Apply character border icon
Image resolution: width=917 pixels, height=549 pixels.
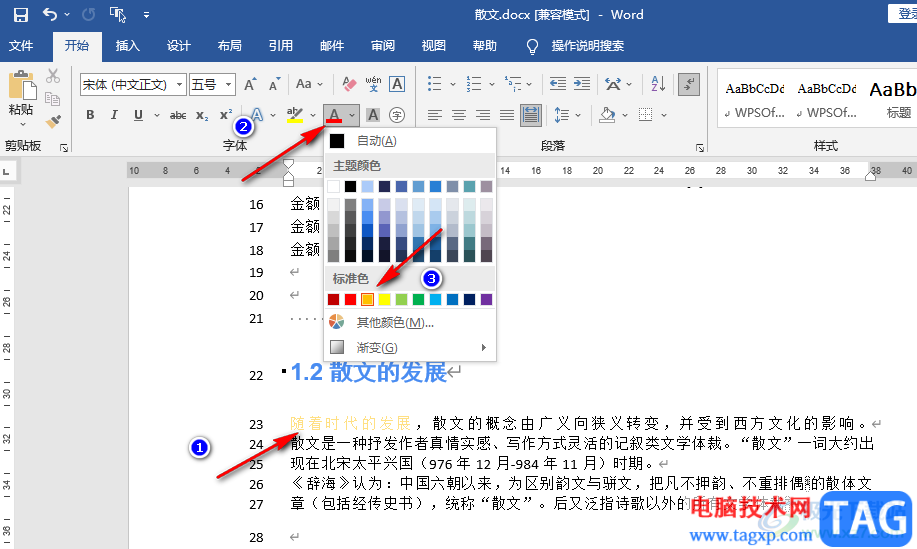point(397,85)
